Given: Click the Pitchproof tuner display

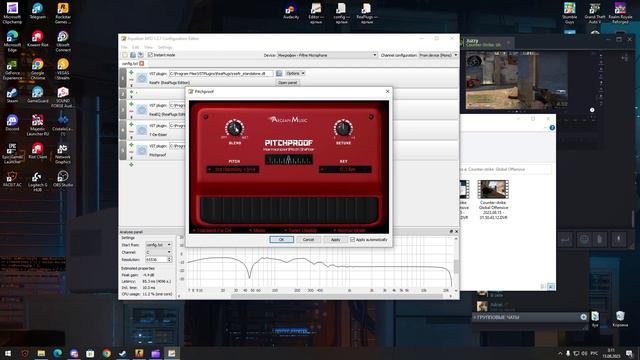Looking at the screenshot, I should click(289, 160).
